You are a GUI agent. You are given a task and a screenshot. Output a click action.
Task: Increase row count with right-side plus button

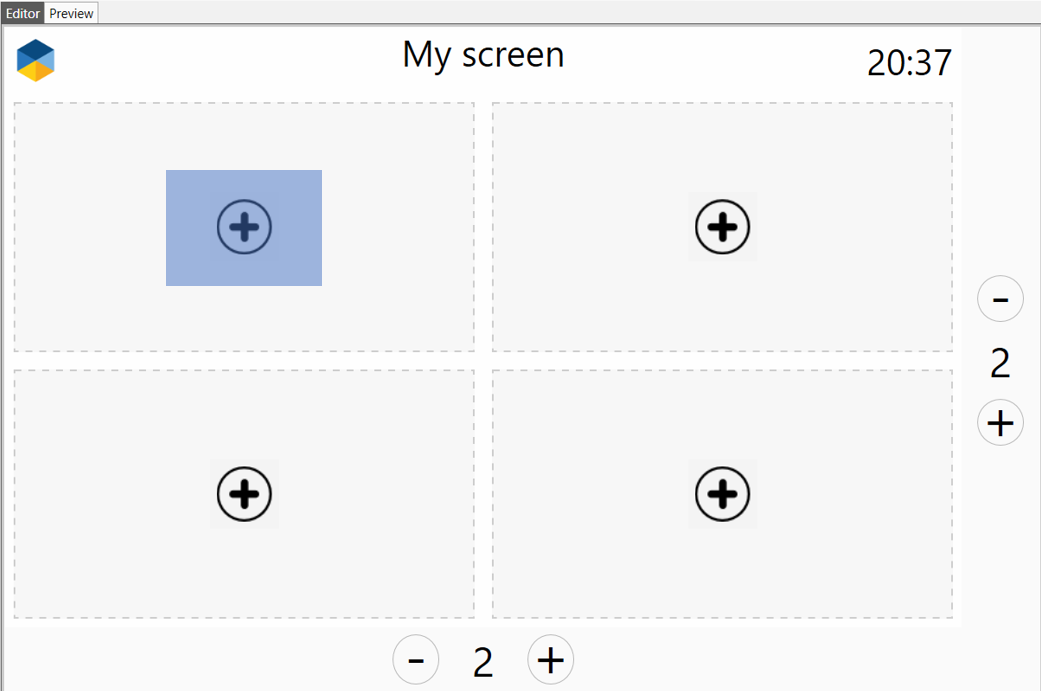1000,423
